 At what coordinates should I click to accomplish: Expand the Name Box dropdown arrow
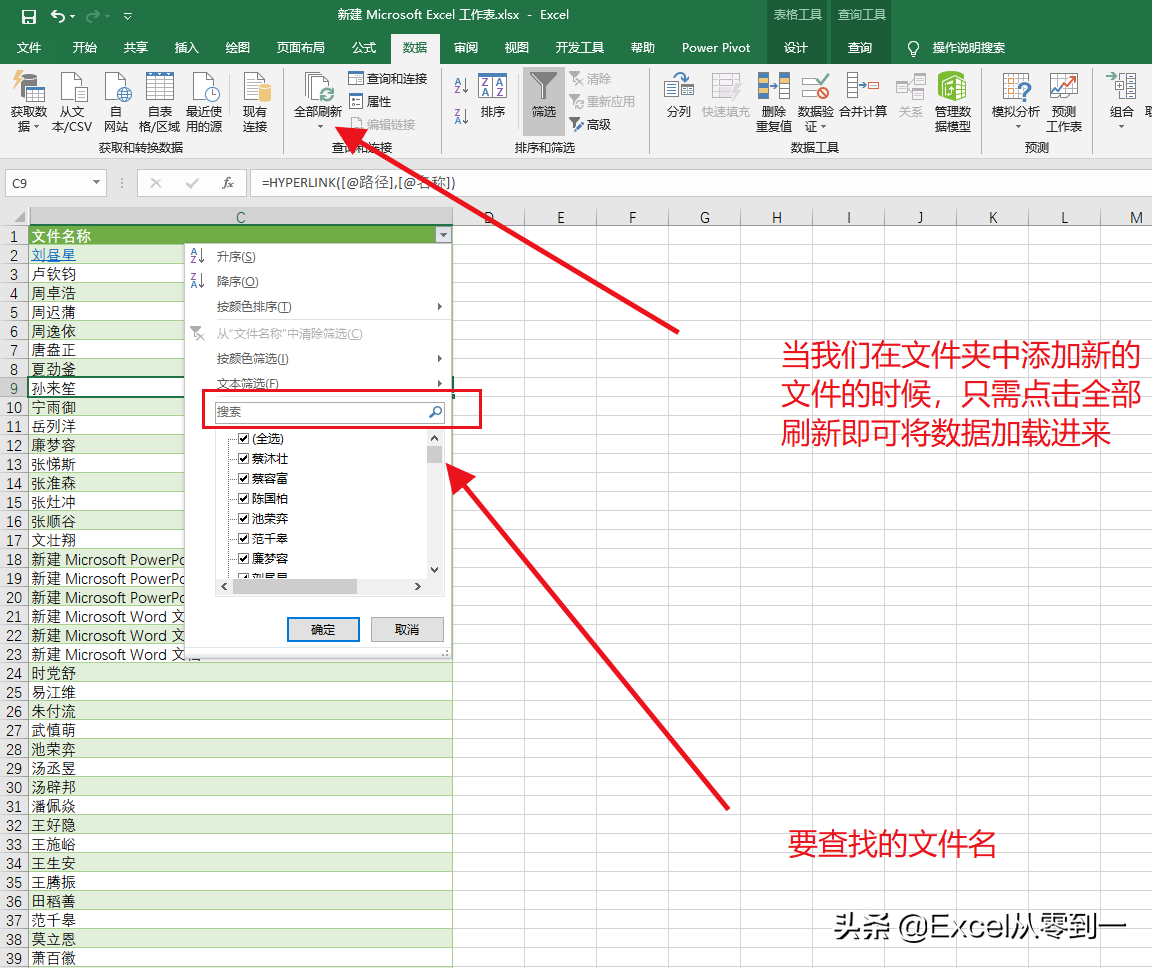pos(96,182)
